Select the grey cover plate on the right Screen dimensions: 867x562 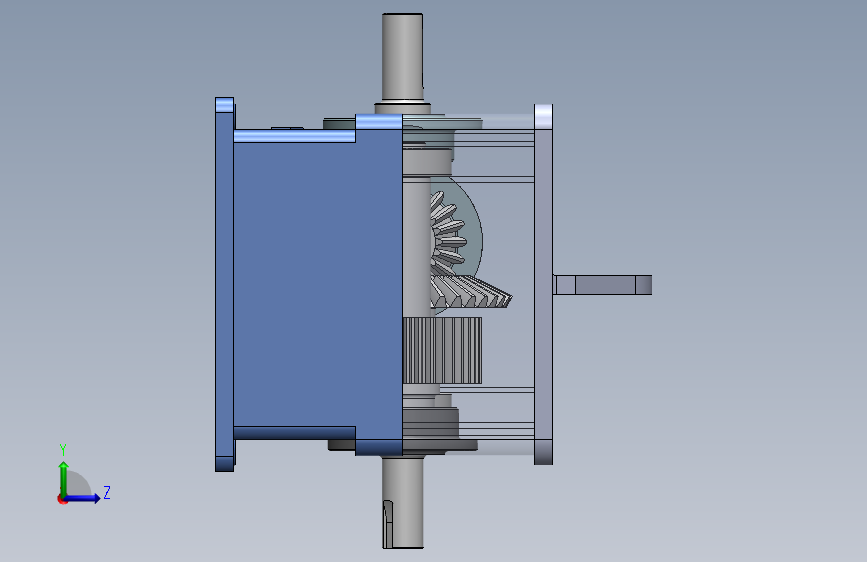click(x=544, y=284)
